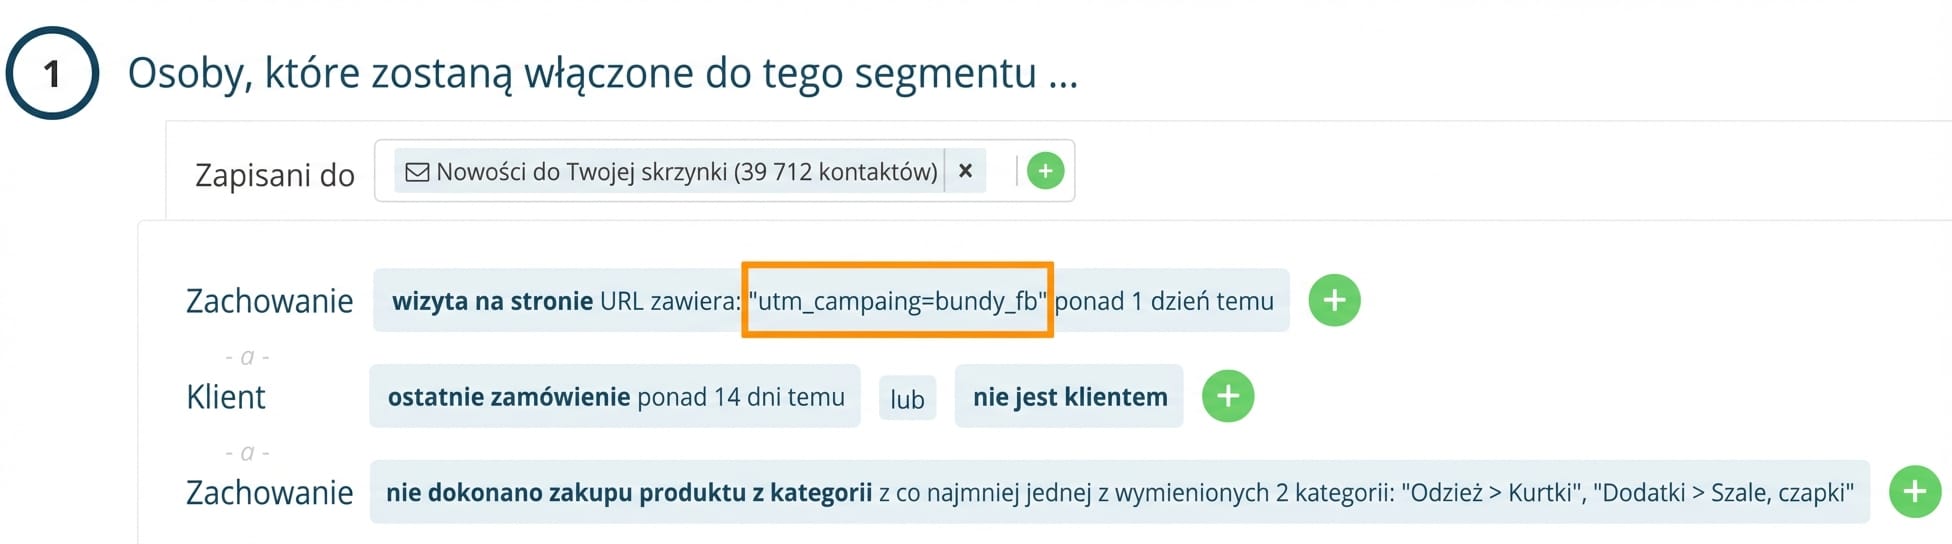
Task: Open the Nowości do Twojej skrzynki list selector
Action: click(x=686, y=172)
